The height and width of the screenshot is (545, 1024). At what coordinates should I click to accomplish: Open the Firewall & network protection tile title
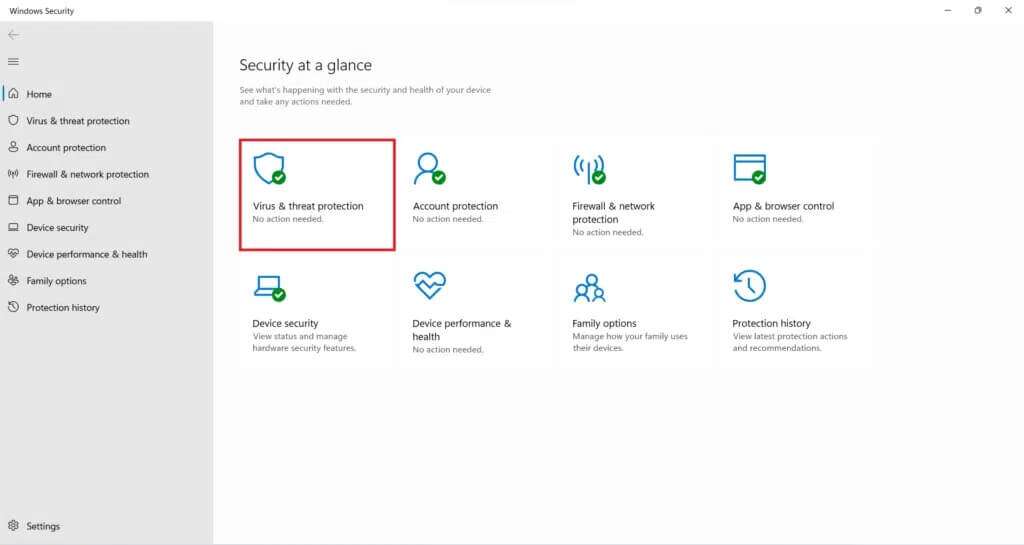click(x=613, y=213)
